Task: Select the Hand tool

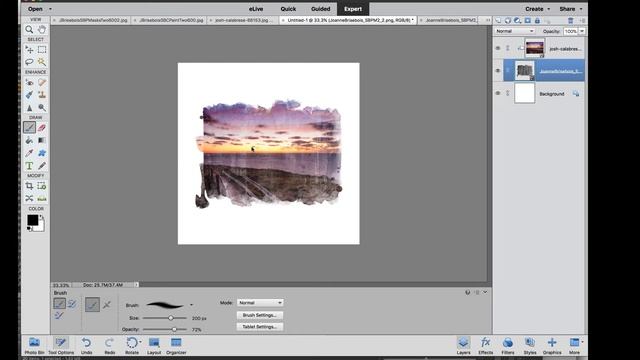Action: pyautogui.click(x=42, y=29)
